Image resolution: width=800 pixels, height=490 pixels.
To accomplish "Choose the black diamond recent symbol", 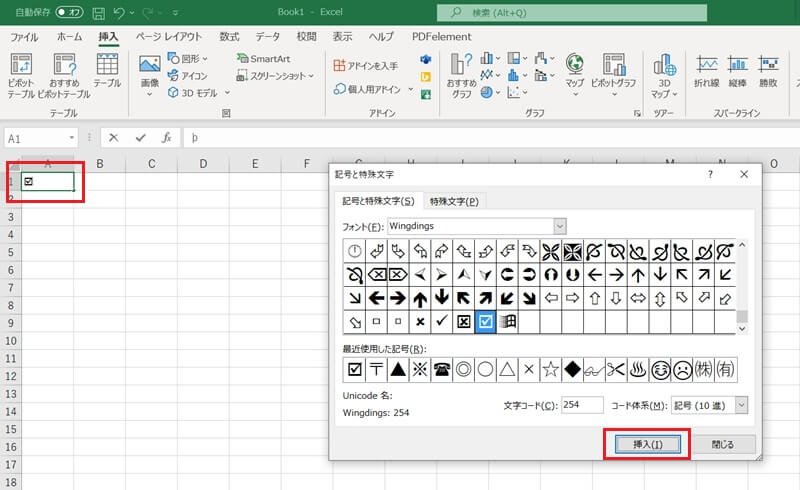I will [x=573, y=369].
